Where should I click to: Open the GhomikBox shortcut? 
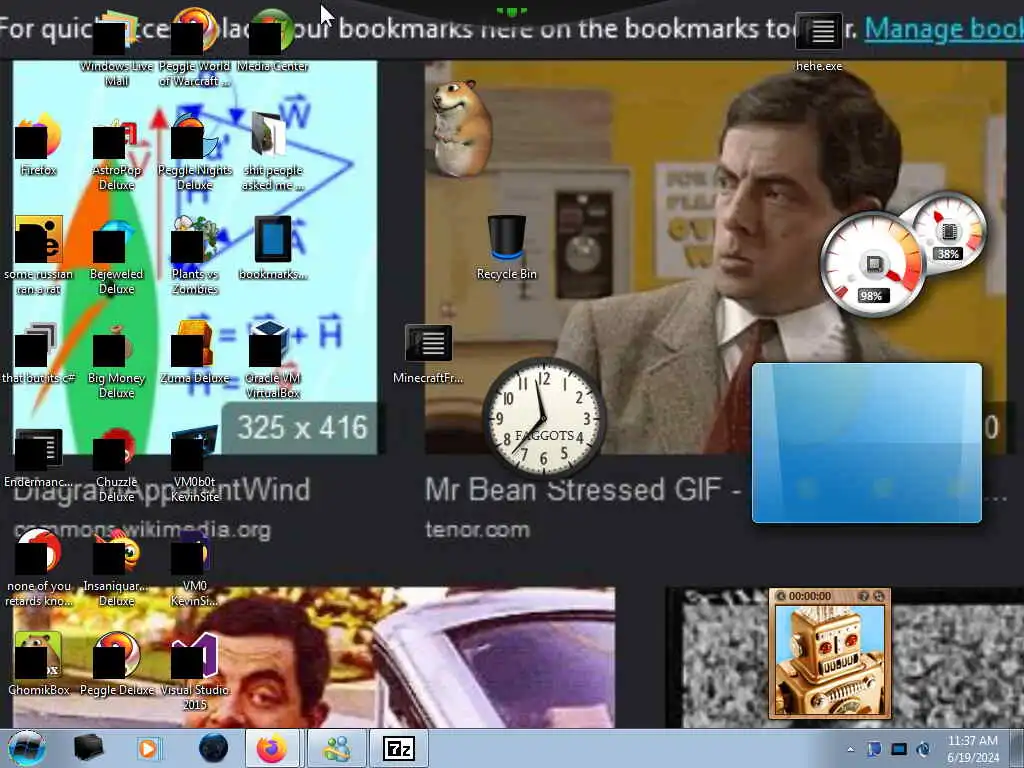(x=39, y=664)
